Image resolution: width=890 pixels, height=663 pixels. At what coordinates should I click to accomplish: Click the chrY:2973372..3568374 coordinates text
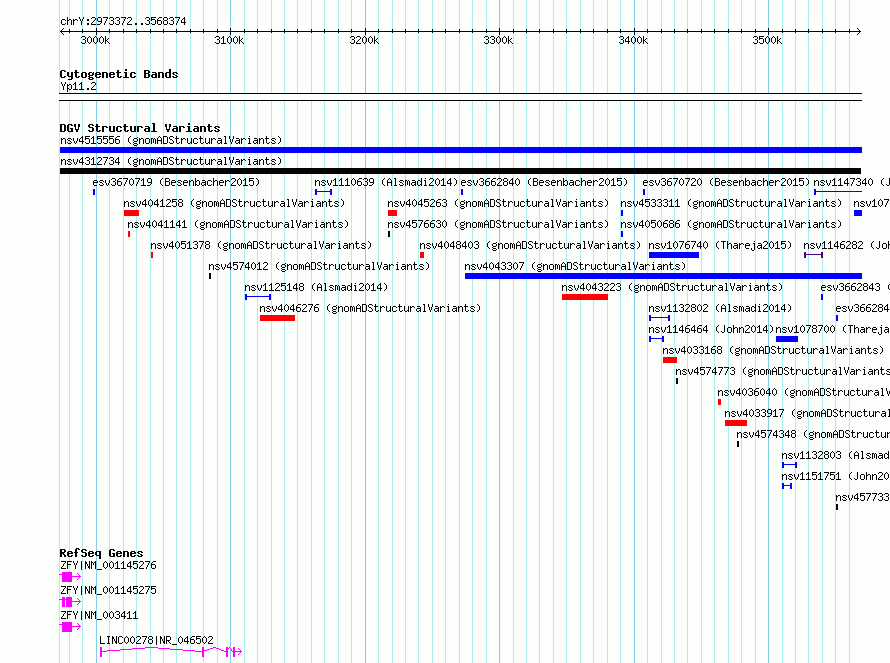[x=123, y=21]
